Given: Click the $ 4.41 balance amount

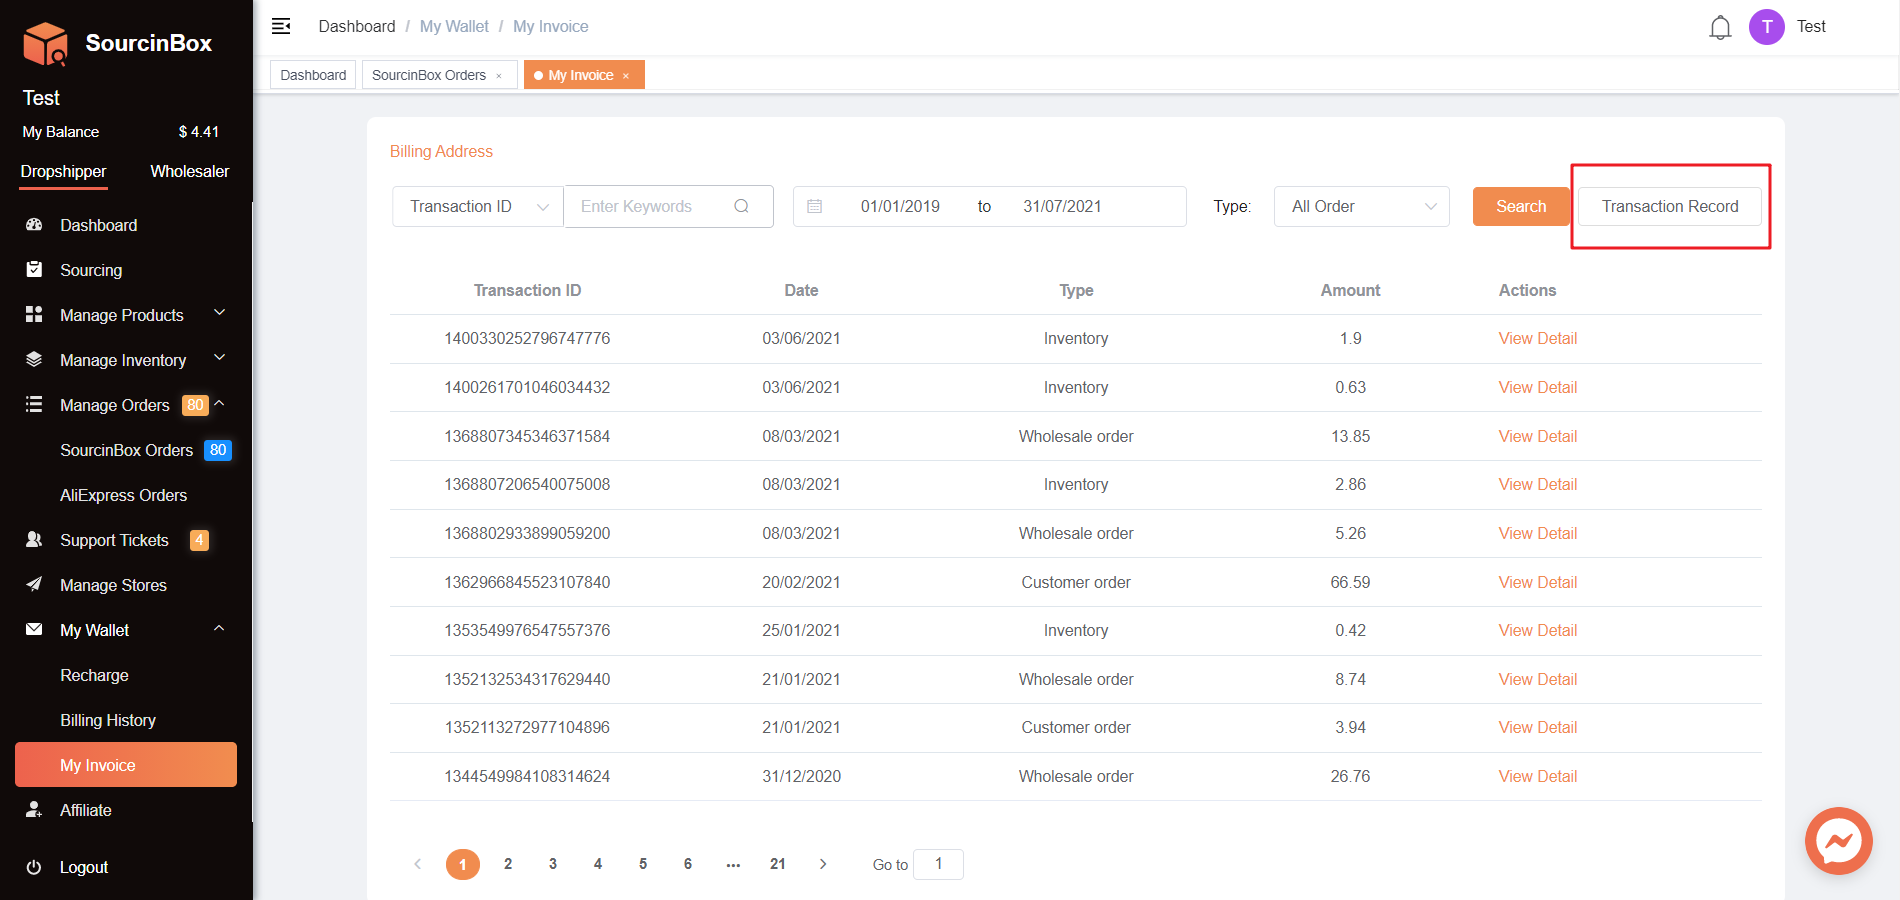Looking at the screenshot, I should click(x=199, y=132).
